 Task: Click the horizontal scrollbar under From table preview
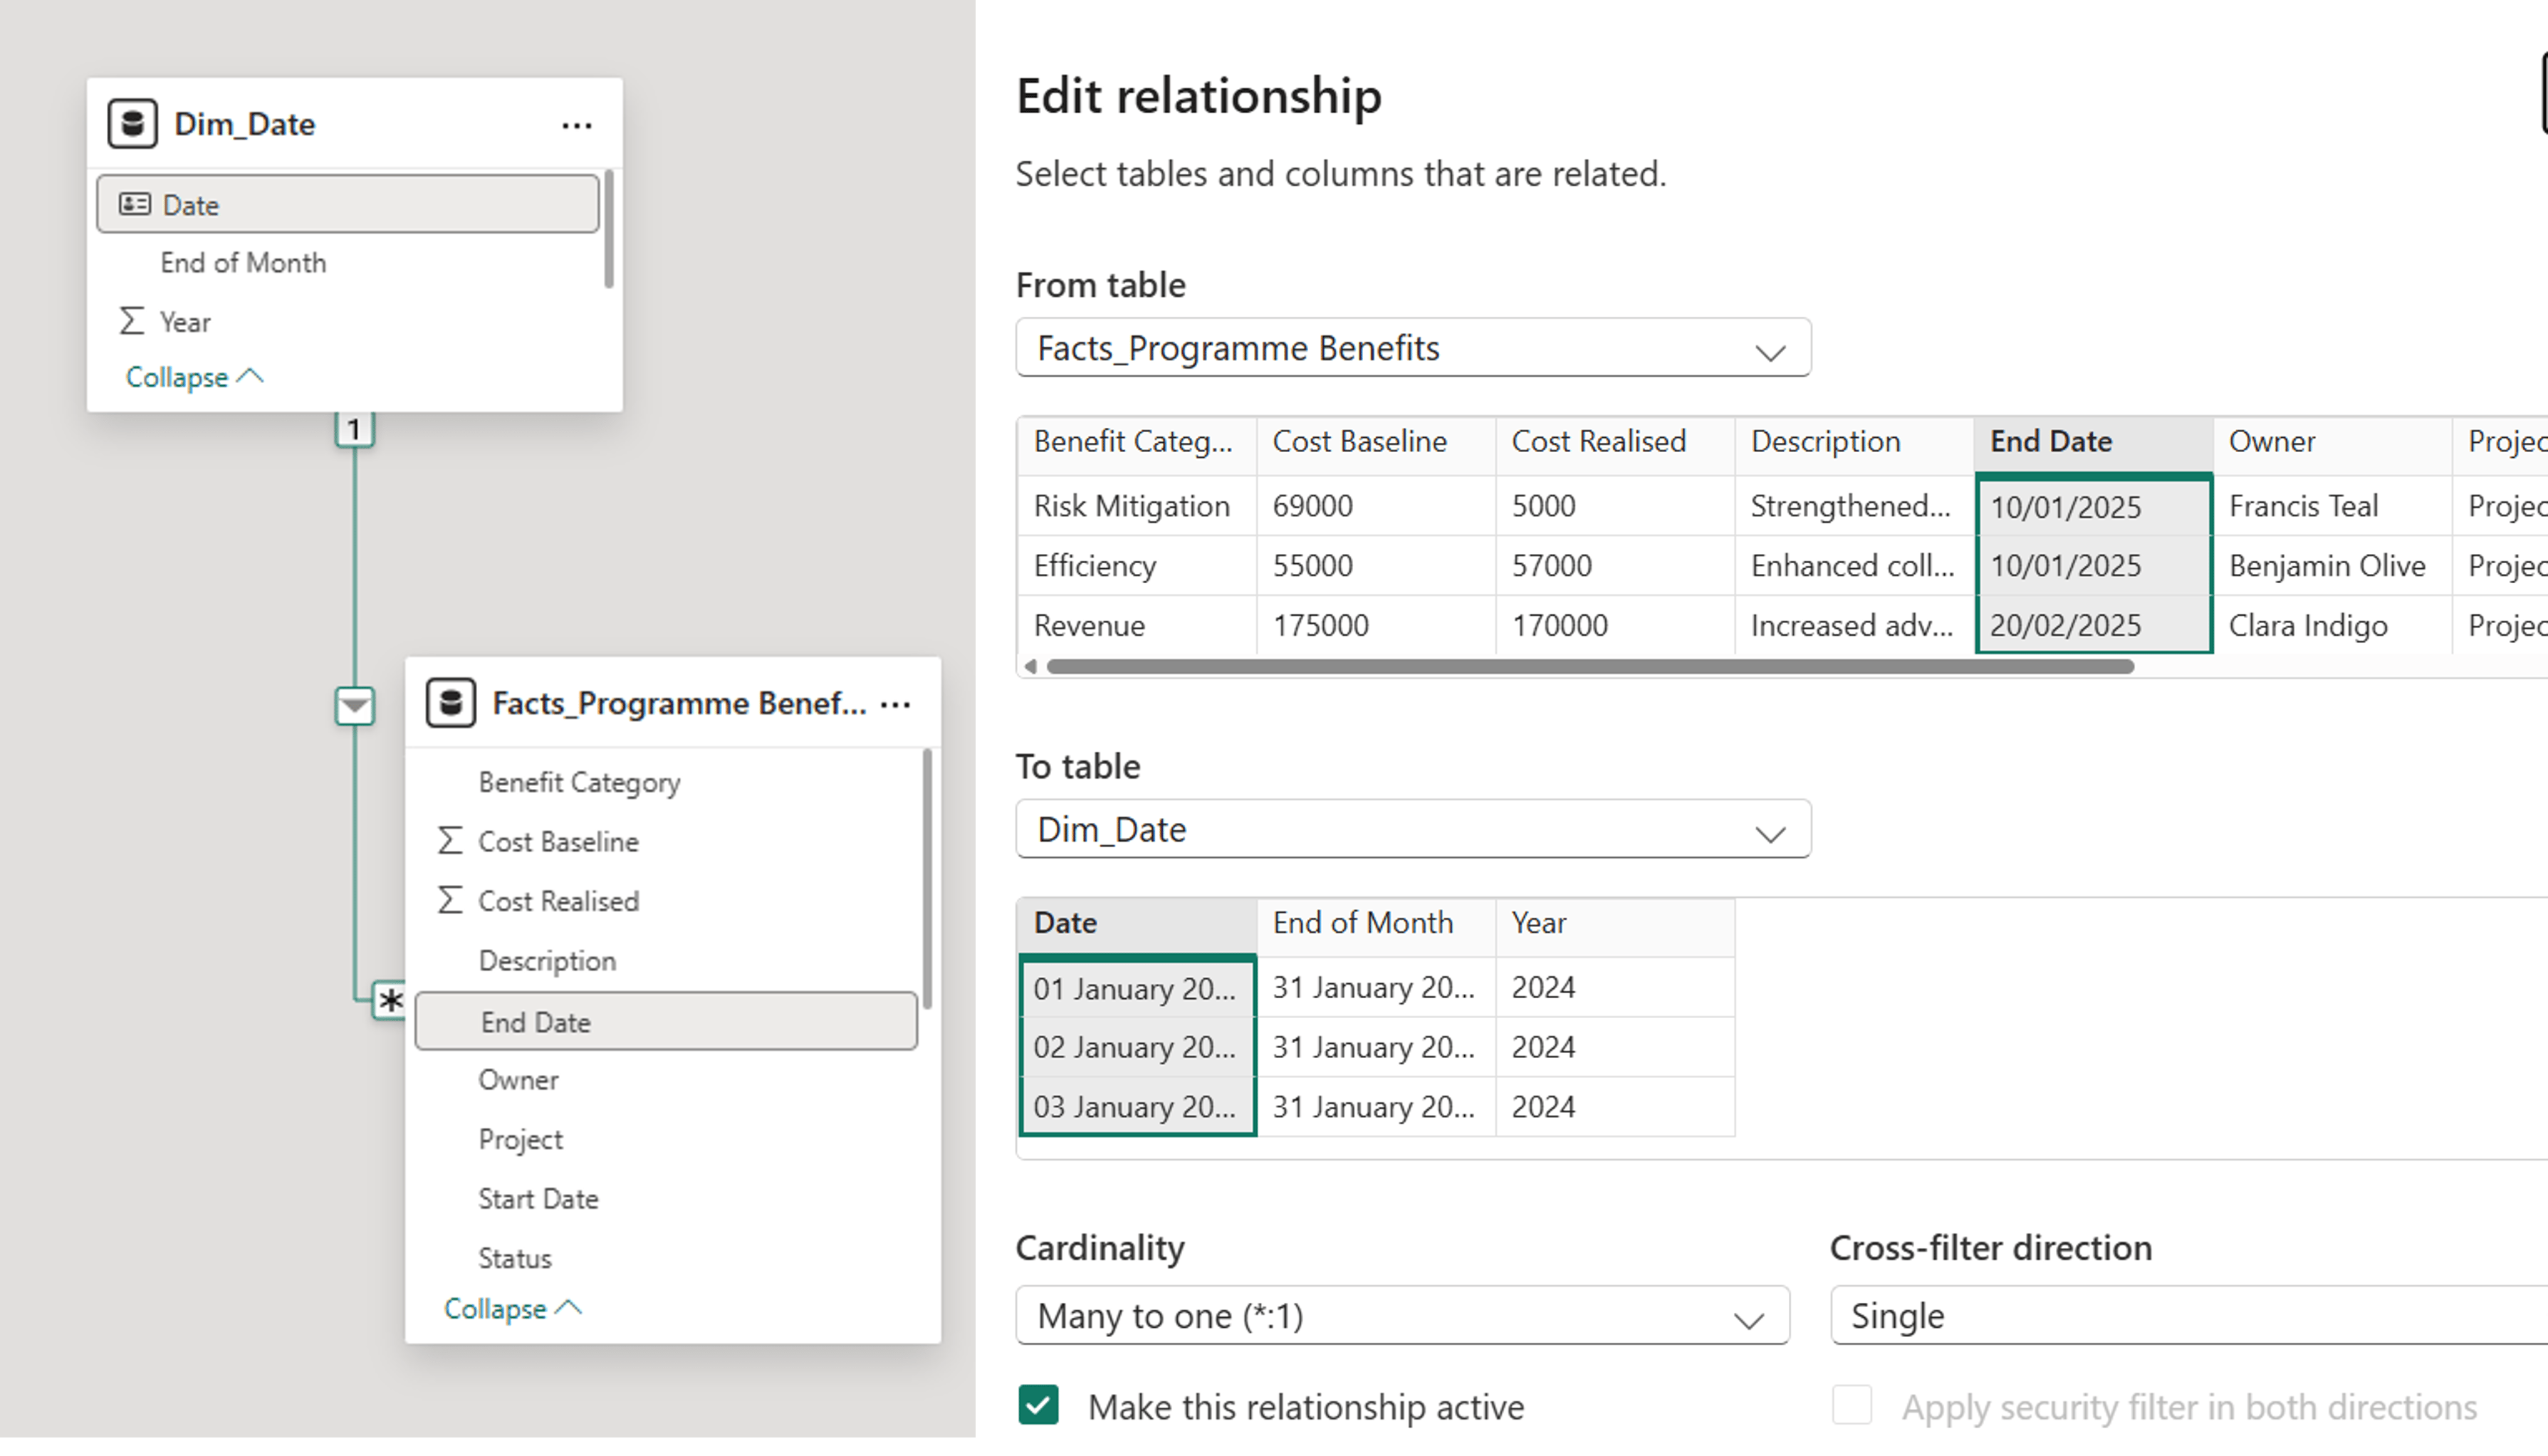pos(1590,666)
